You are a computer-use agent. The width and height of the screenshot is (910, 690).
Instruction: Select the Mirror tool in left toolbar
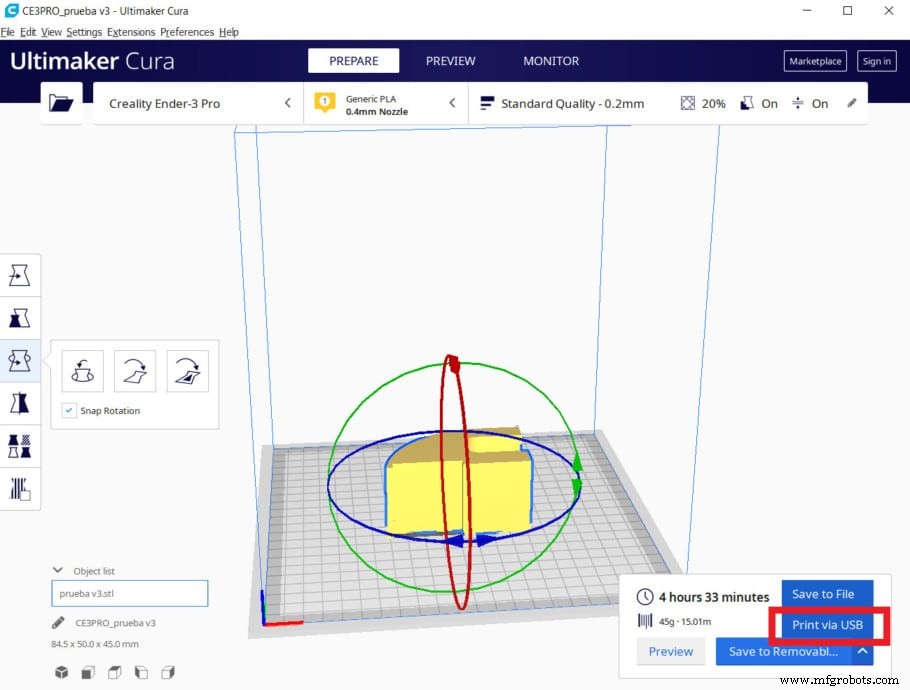pos(19,402)
